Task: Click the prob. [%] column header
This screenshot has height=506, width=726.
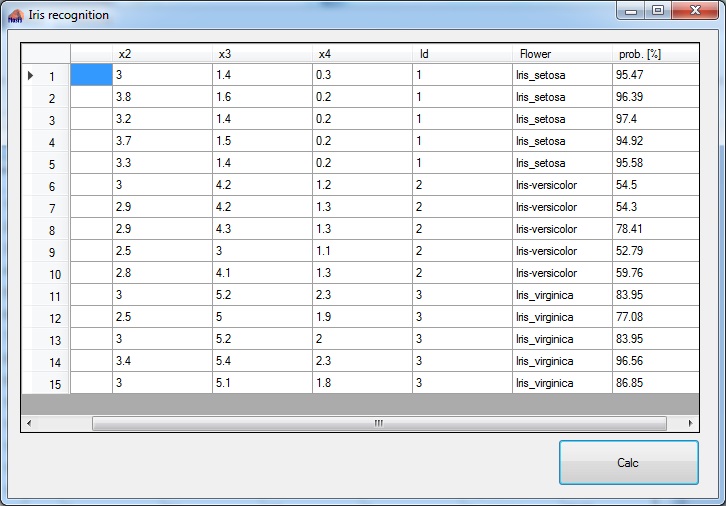Action: coord(654,53)
